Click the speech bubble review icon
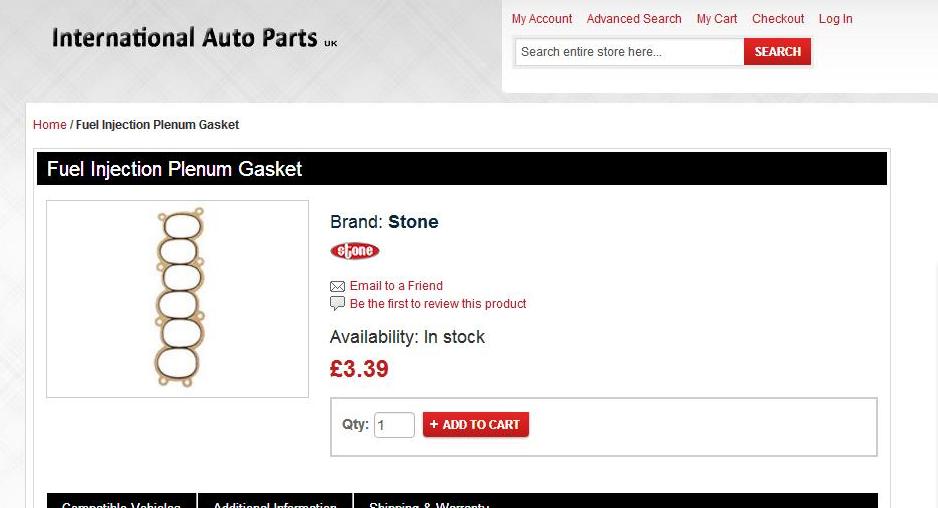 click(337, 303)
